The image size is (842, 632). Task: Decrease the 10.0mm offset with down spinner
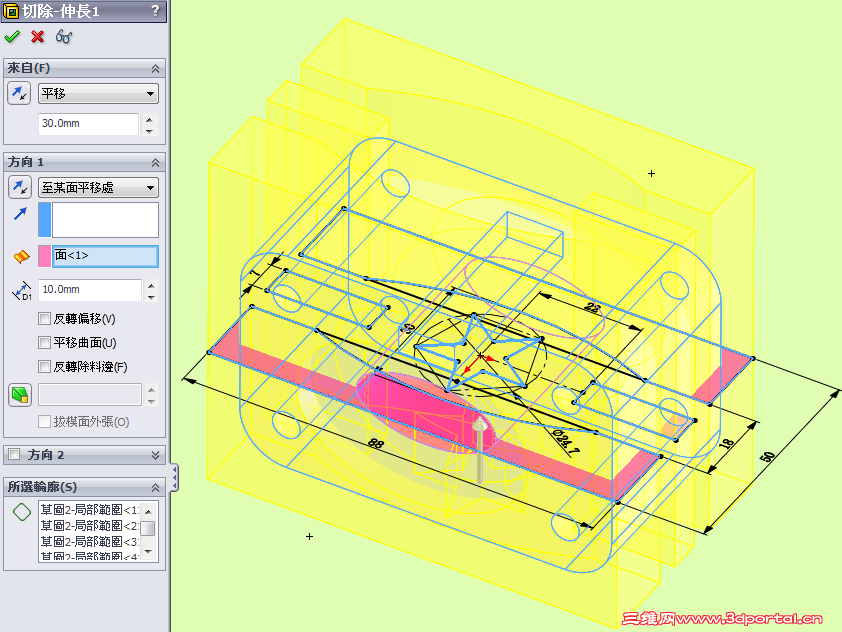[151, 297]
